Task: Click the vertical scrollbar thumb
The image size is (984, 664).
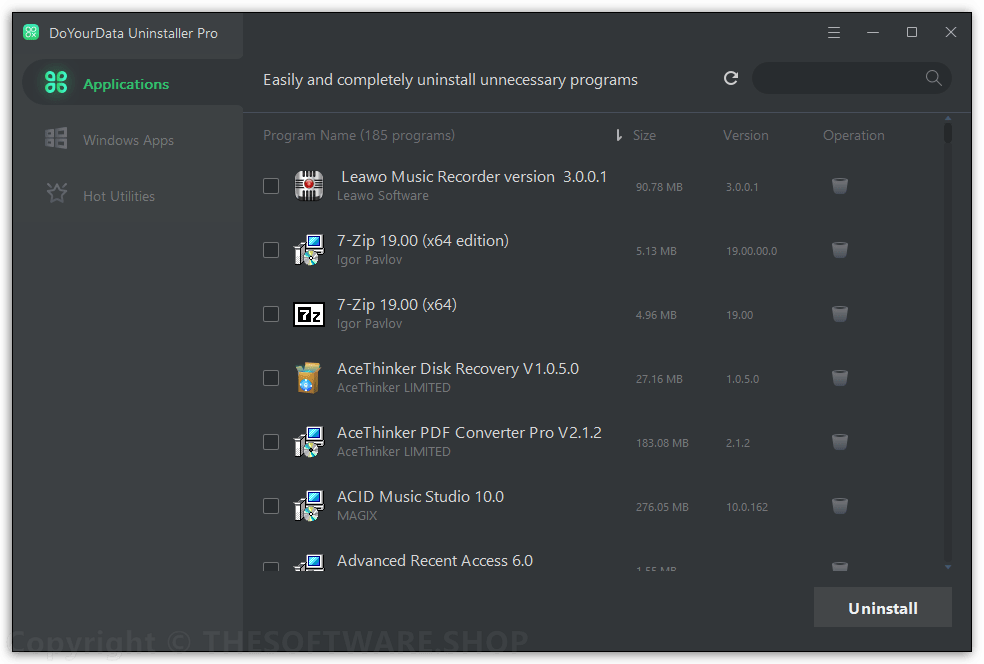Action: [948, 132]
